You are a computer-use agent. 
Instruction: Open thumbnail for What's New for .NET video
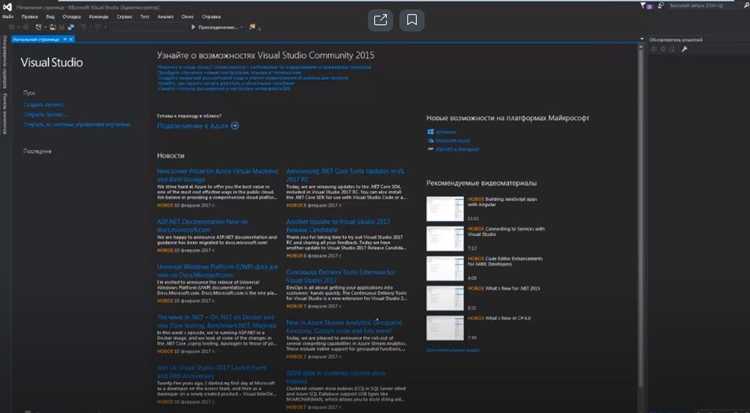tap(445, 298)
